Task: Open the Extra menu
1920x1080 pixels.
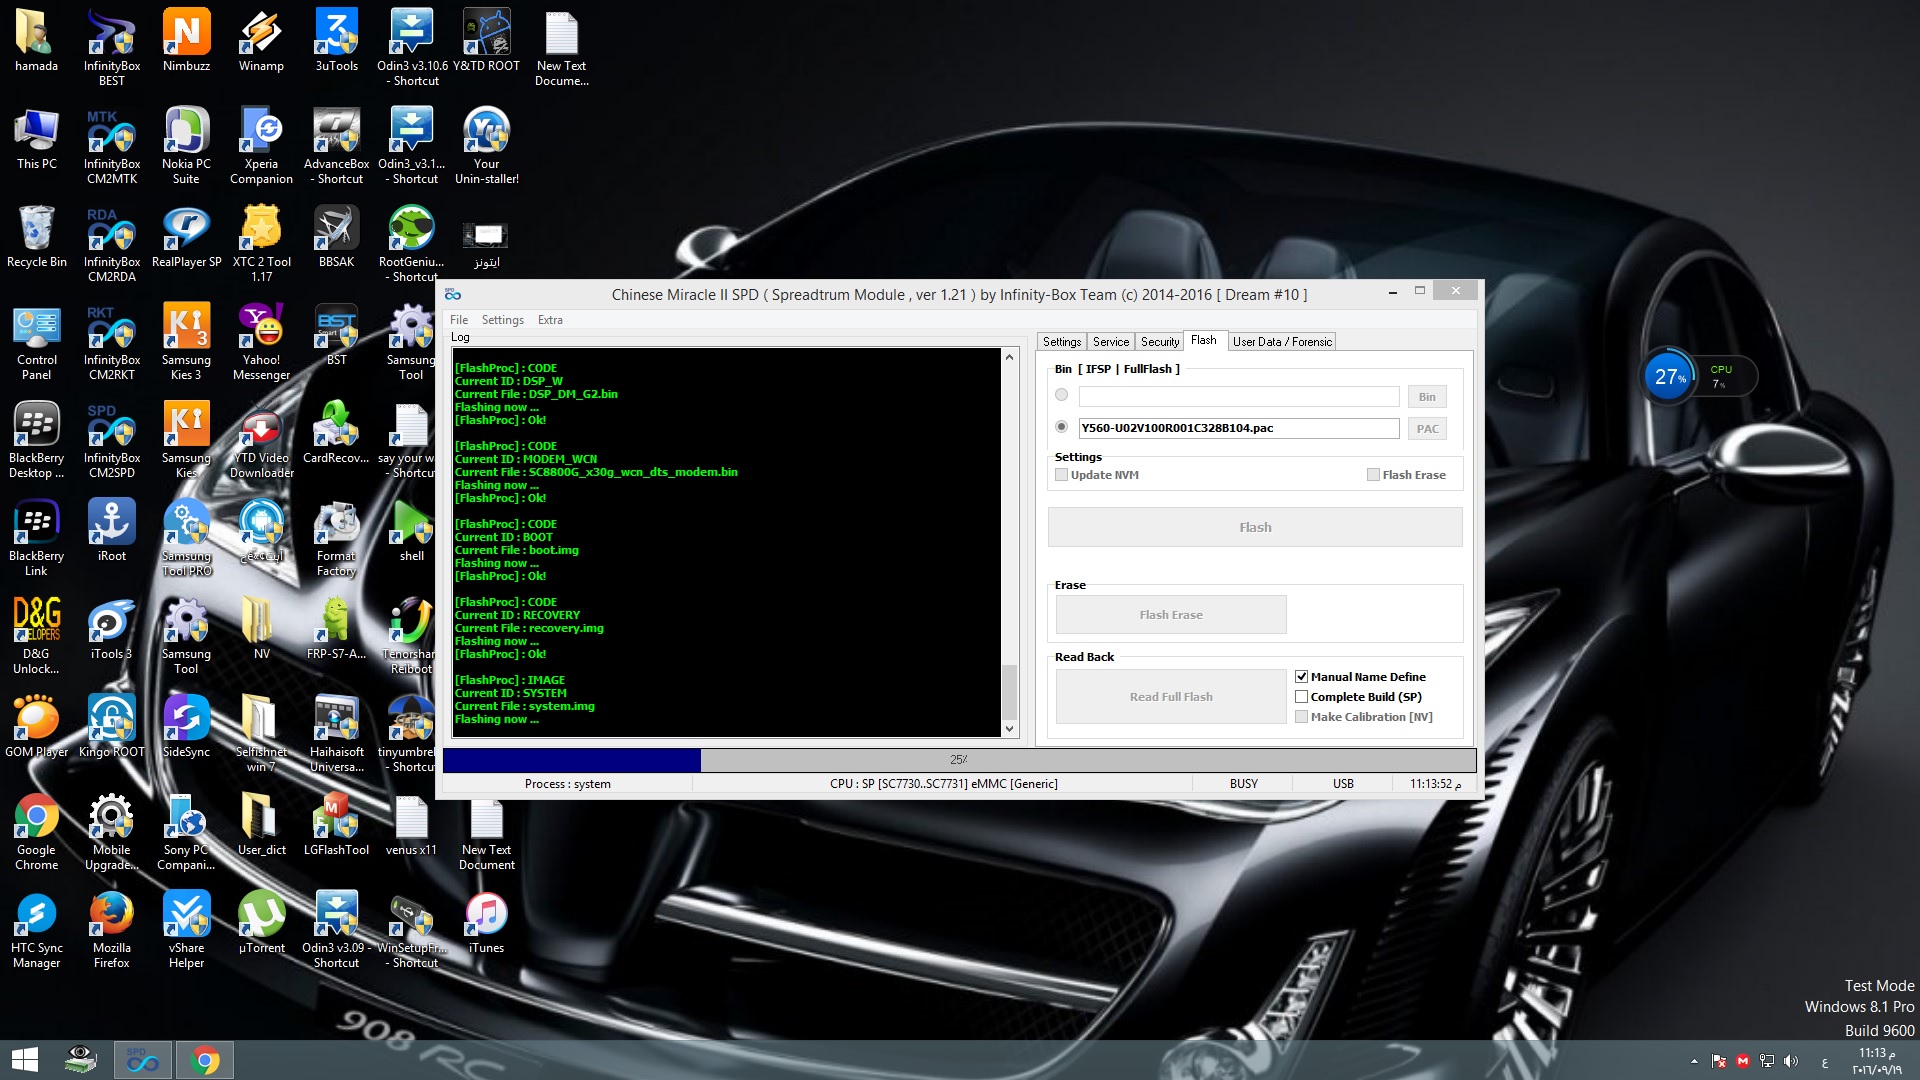Action: (550, 320)
